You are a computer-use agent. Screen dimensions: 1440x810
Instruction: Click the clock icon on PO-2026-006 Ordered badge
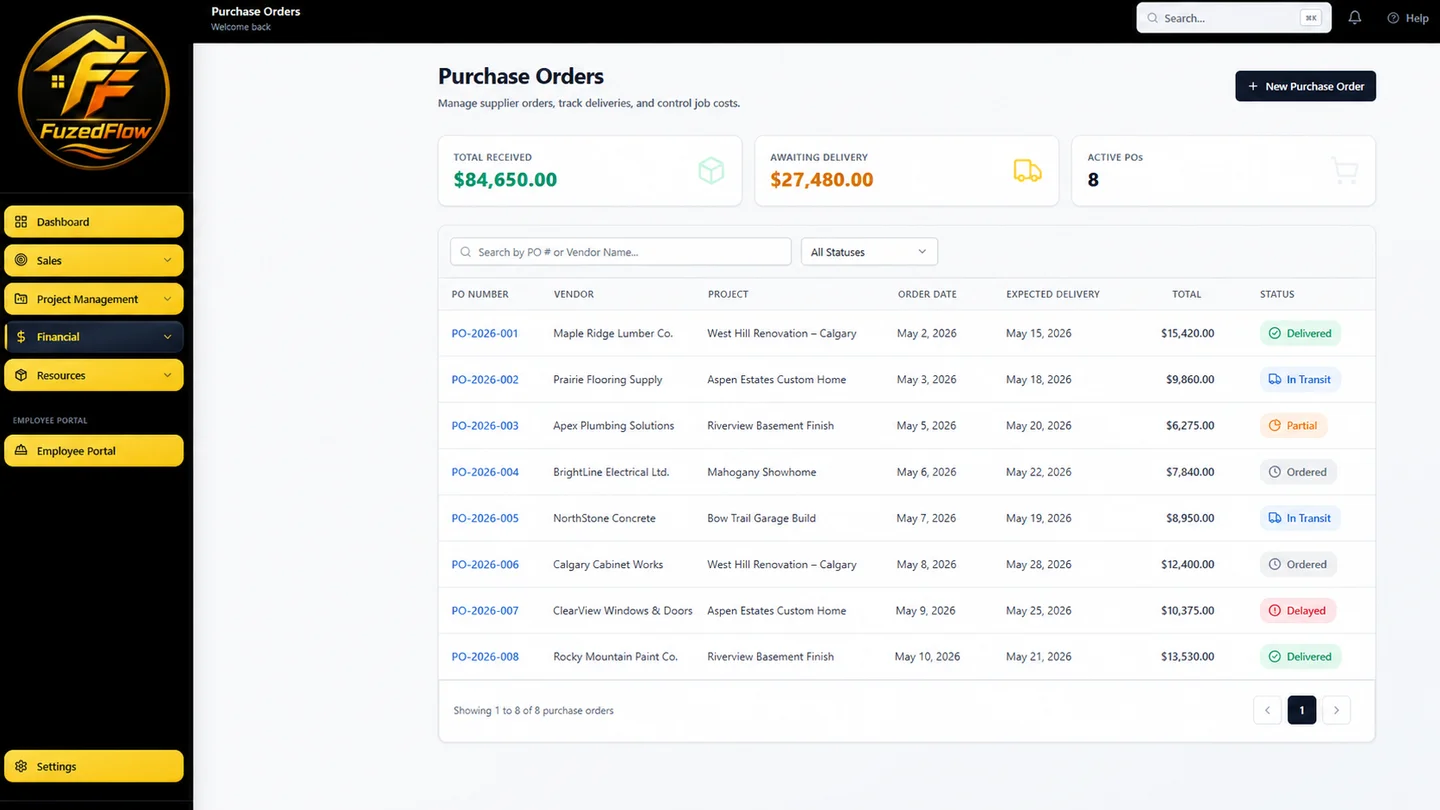(1275, 565)
